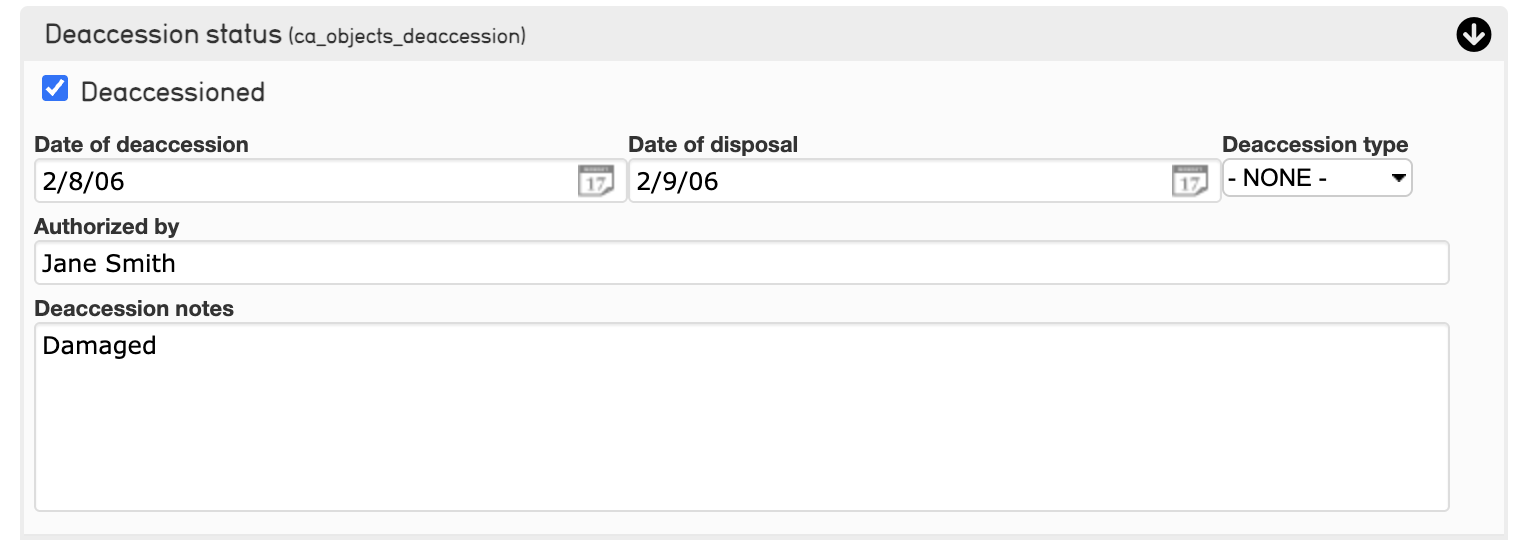Select the ca_objects_deaccession code text

point(407,37)
